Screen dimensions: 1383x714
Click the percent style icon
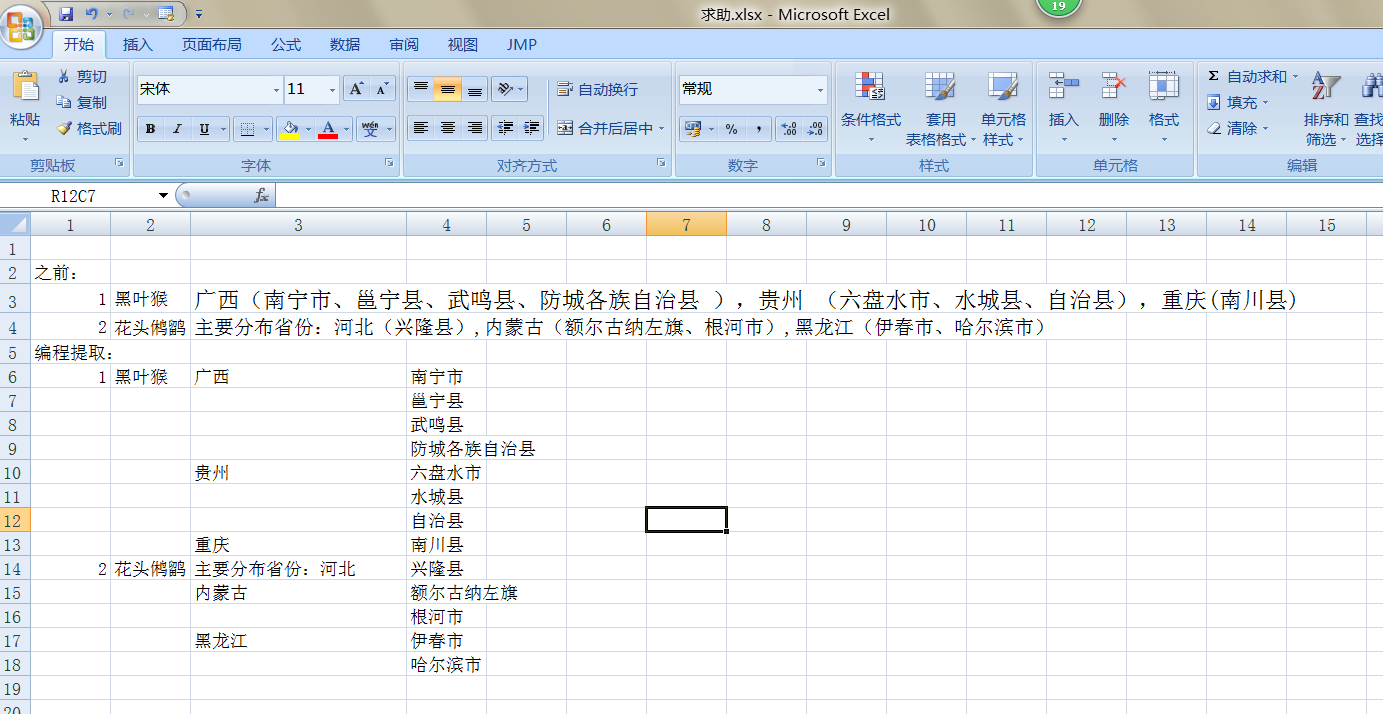point(731,129)
